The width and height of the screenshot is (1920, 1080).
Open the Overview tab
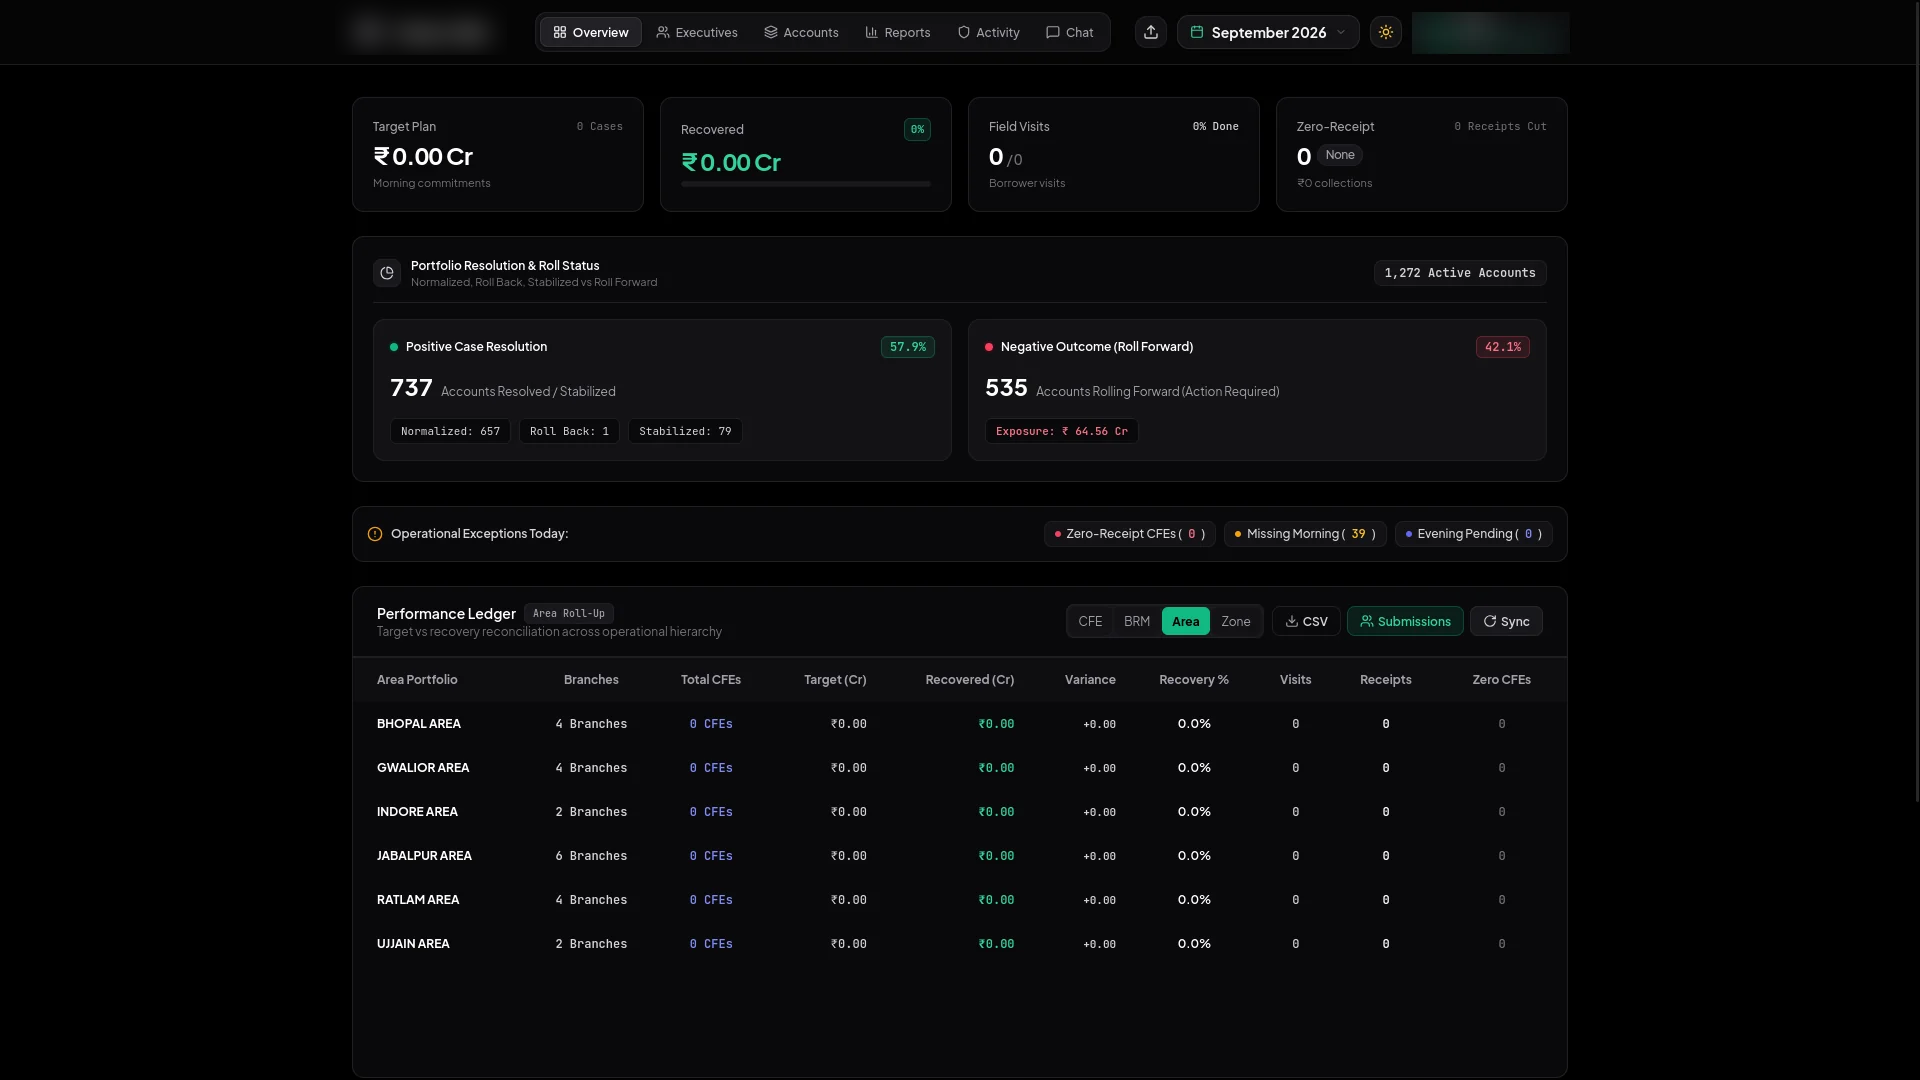point(591,32)
